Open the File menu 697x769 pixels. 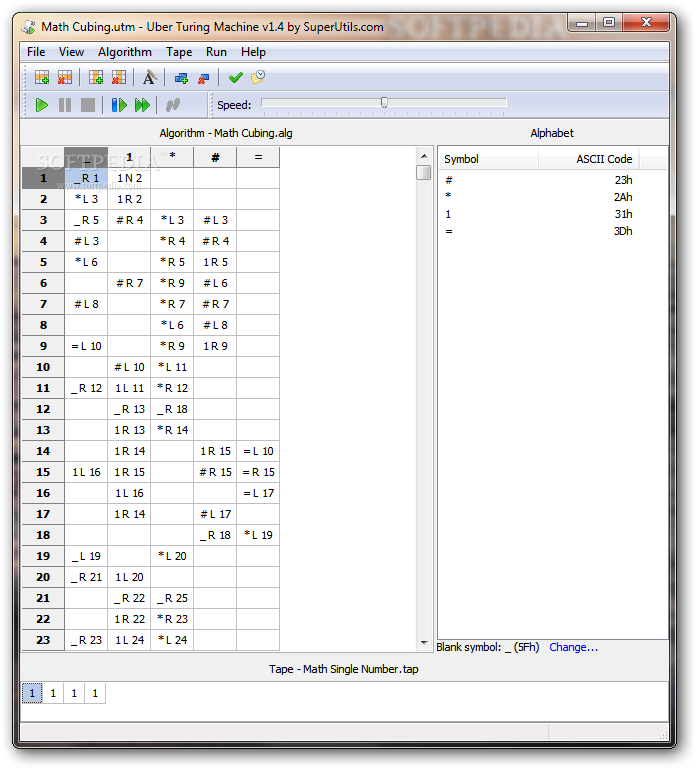point(36,52)
